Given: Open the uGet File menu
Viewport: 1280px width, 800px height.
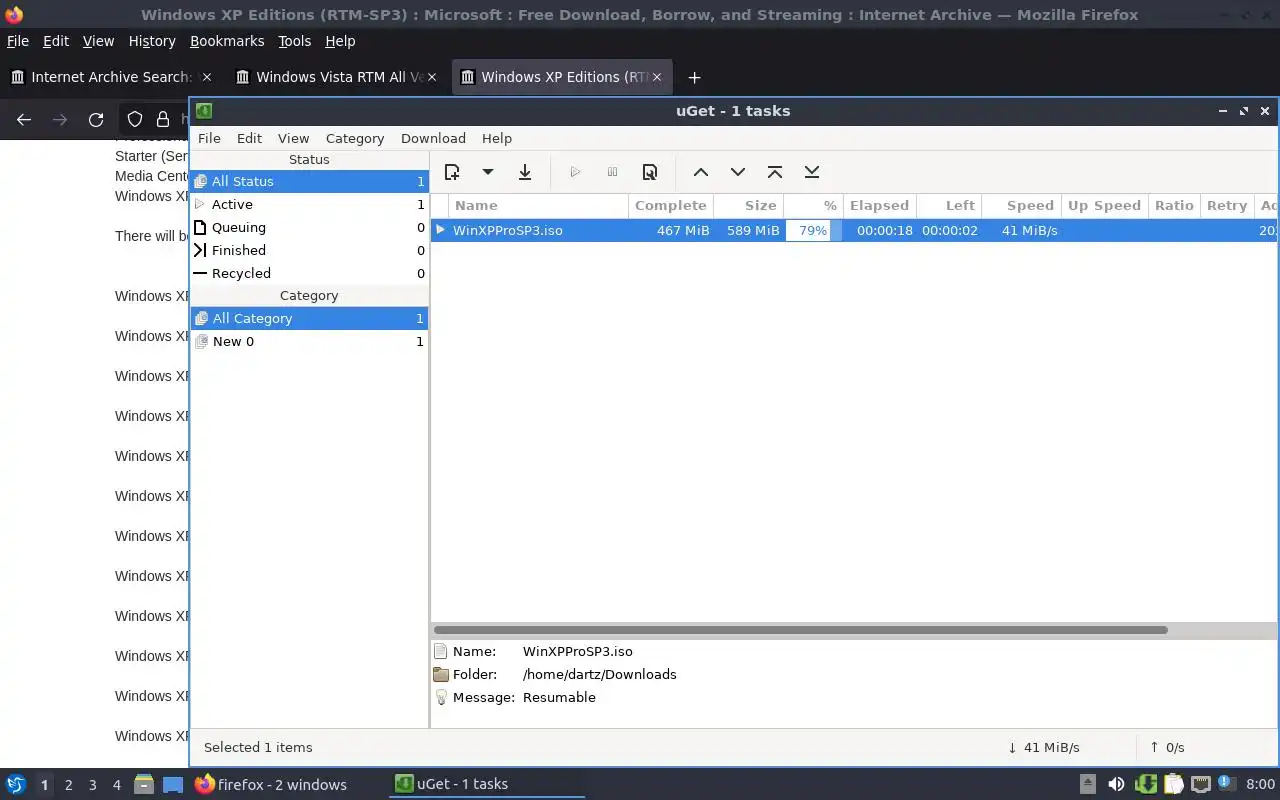Looking at the screenshot, I should point(209,138).
